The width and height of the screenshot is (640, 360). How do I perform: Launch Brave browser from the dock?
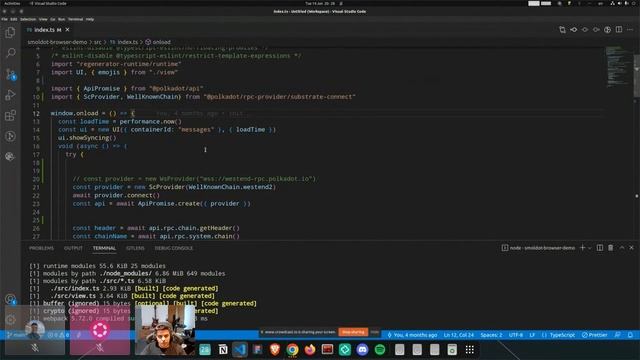pos(275,350)
